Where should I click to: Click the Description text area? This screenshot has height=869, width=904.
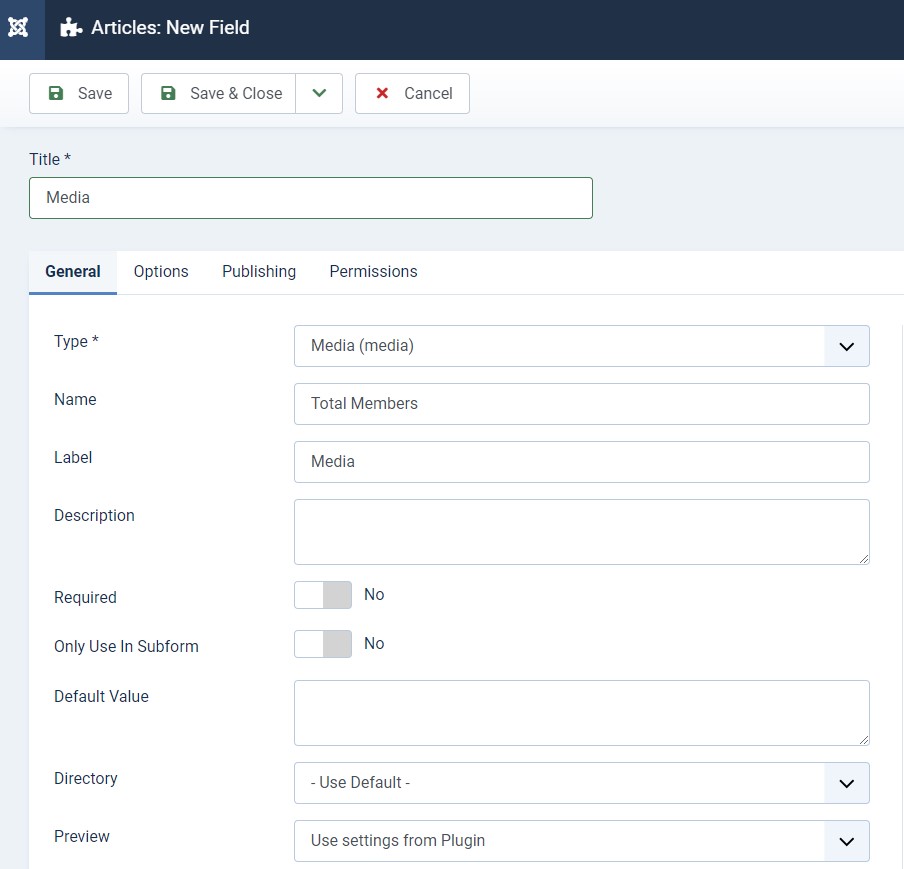click(582, 532)
